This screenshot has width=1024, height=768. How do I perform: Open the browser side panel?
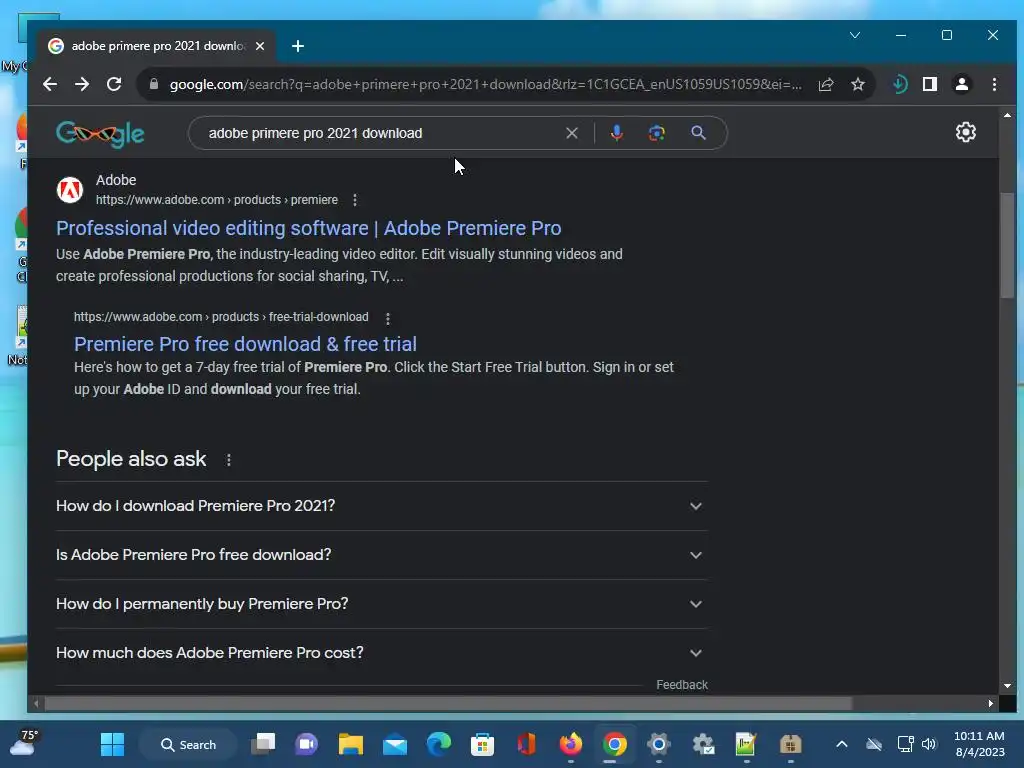930,84
